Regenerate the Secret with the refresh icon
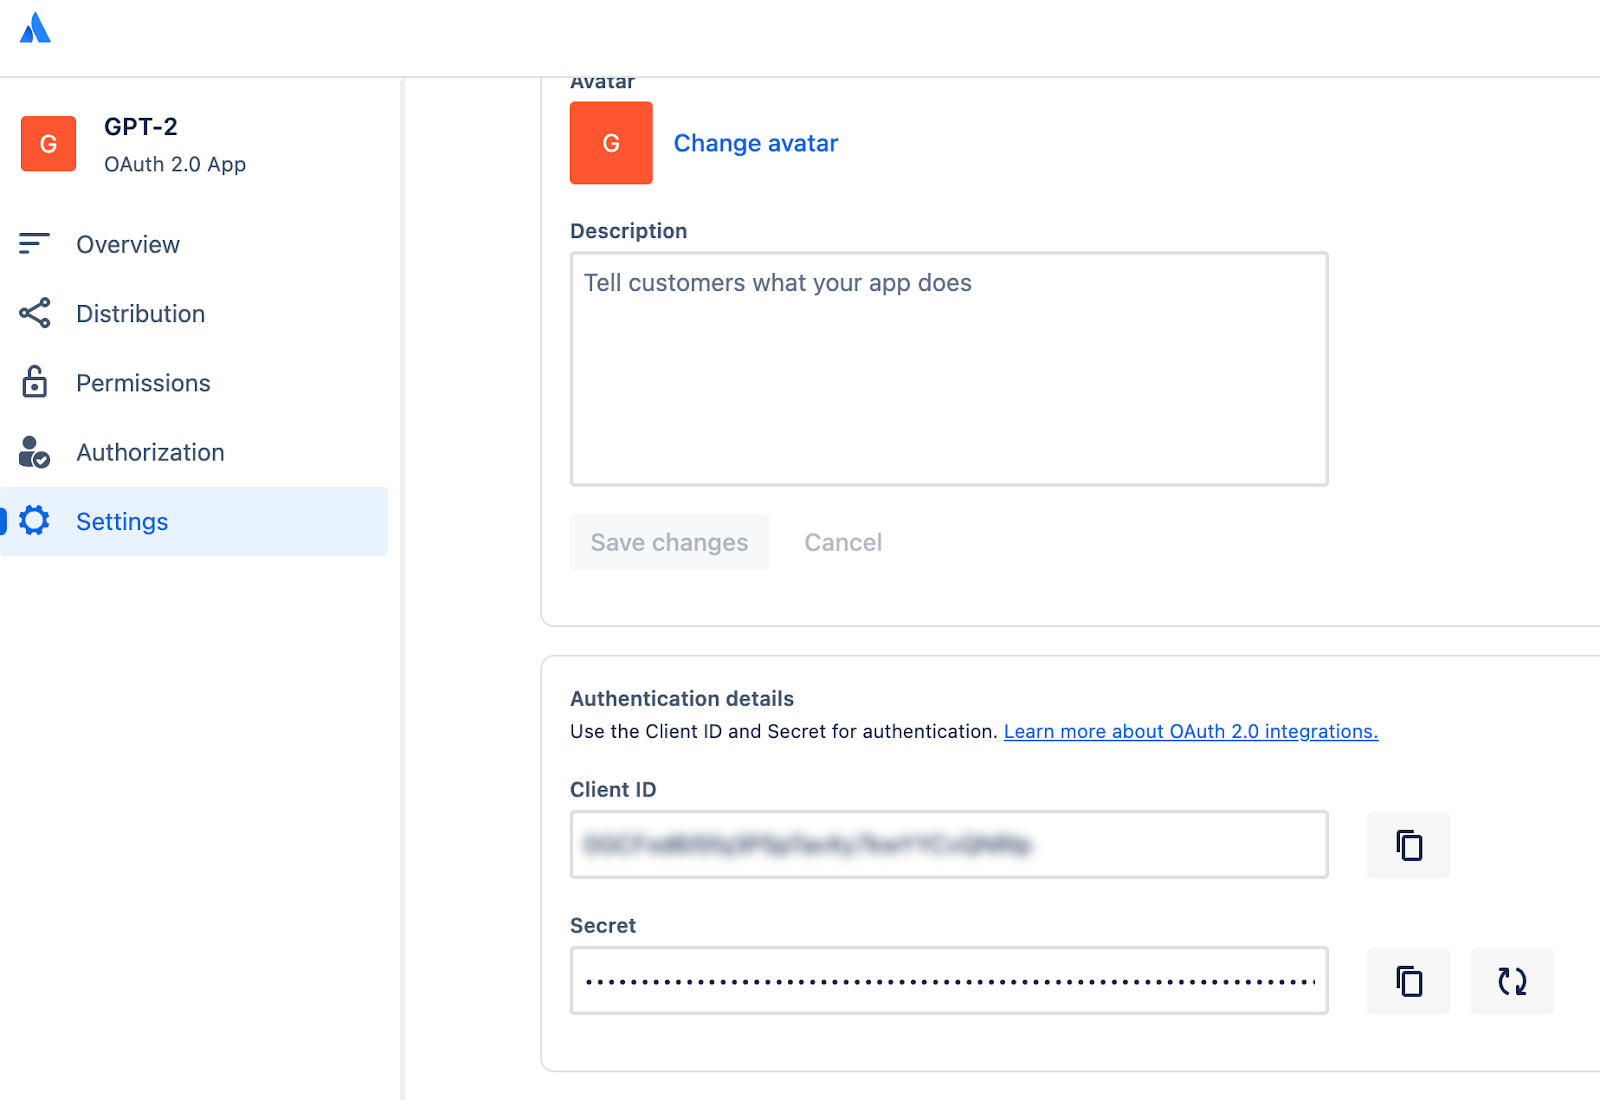The width and height of the screenshot is (1600, 1100). click(1512, 981)
